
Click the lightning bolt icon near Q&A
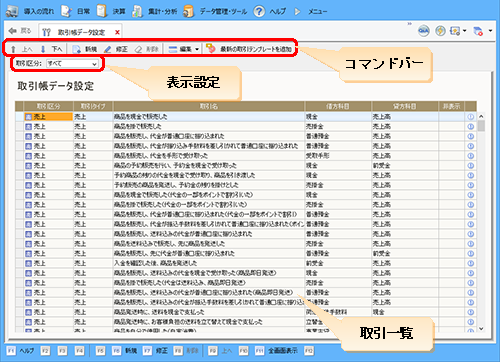pos(440,31)
